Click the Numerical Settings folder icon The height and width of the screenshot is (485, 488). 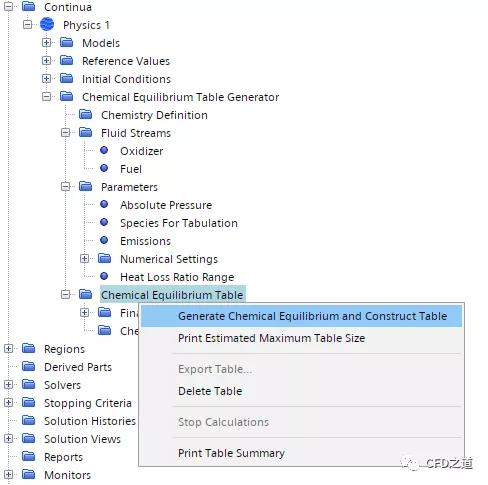click(x=105, y=258)
